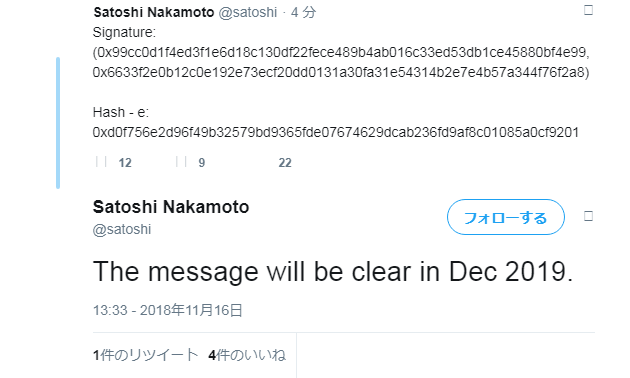
Task: Click the reply count 12
Action: click(x=125, y=163)
